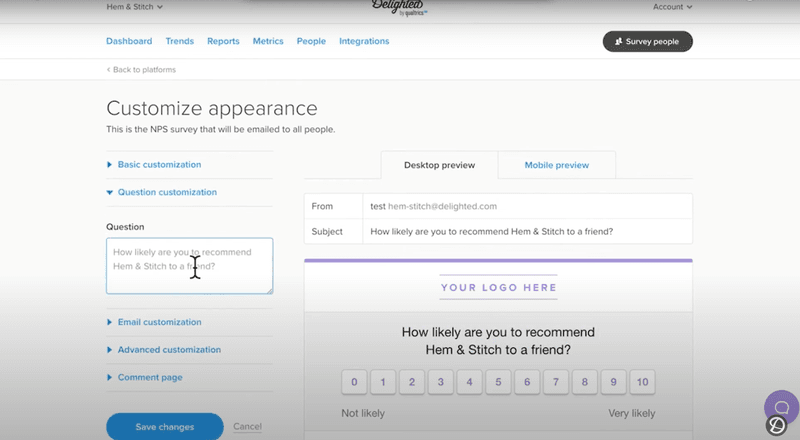Select score 5 in survey preview
Viewport: 800px width, 440px height.
coord(498,382)
